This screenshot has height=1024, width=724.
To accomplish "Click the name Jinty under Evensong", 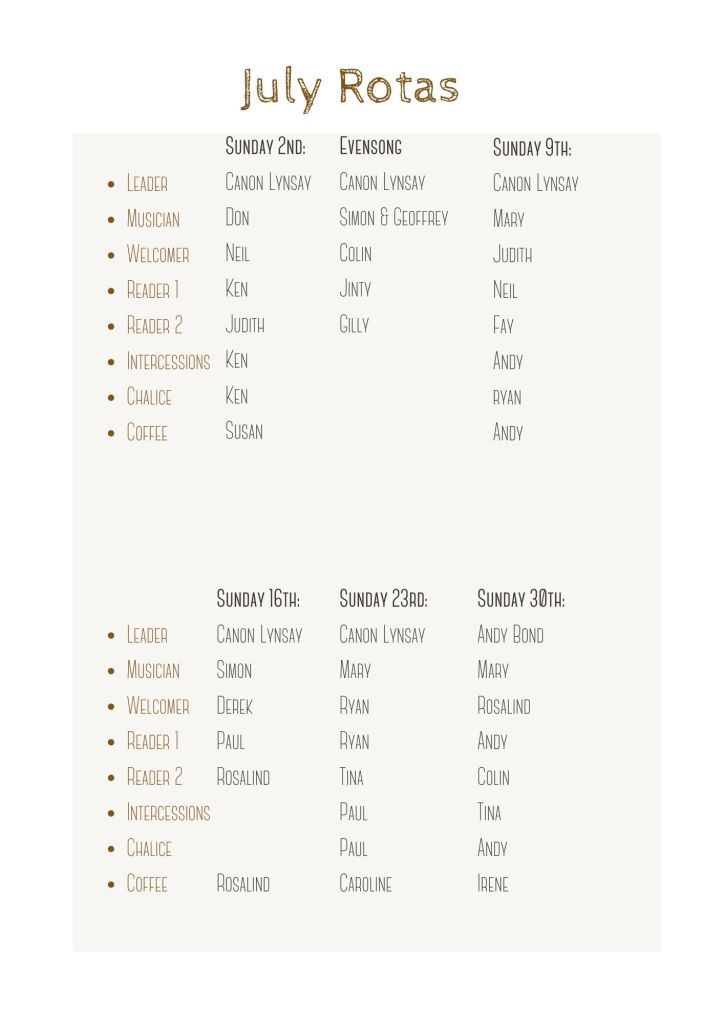I will pos(355,289).
